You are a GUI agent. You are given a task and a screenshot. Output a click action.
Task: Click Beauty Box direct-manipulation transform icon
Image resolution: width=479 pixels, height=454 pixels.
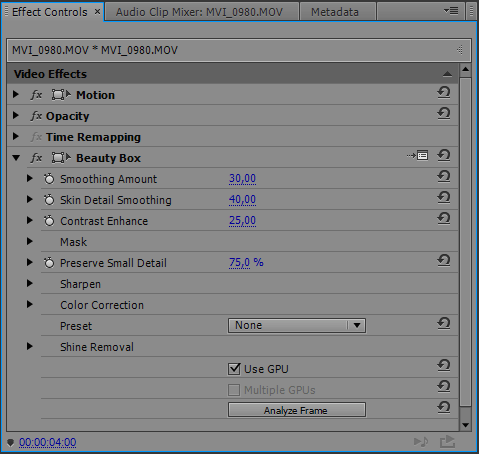pyautogui.click(x=61, y=158)
